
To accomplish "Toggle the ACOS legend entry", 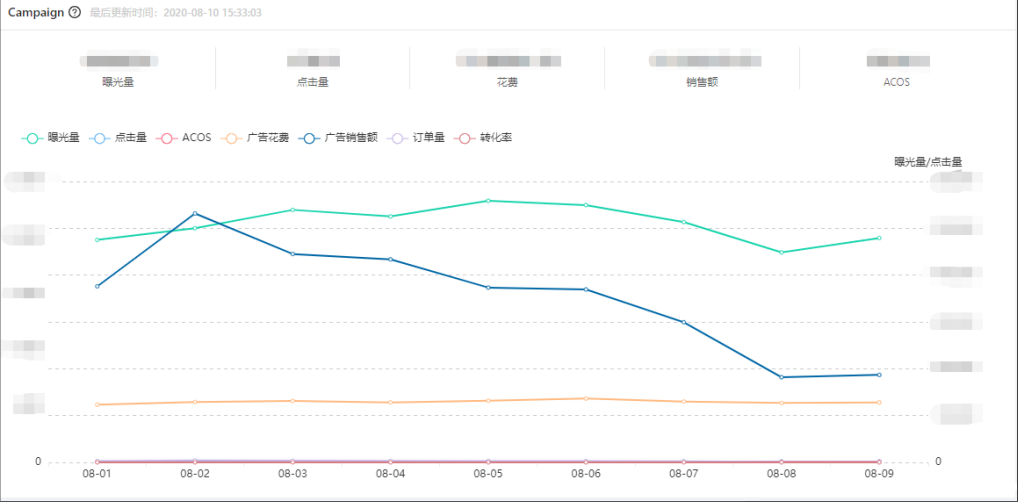I will click(186, 137).
